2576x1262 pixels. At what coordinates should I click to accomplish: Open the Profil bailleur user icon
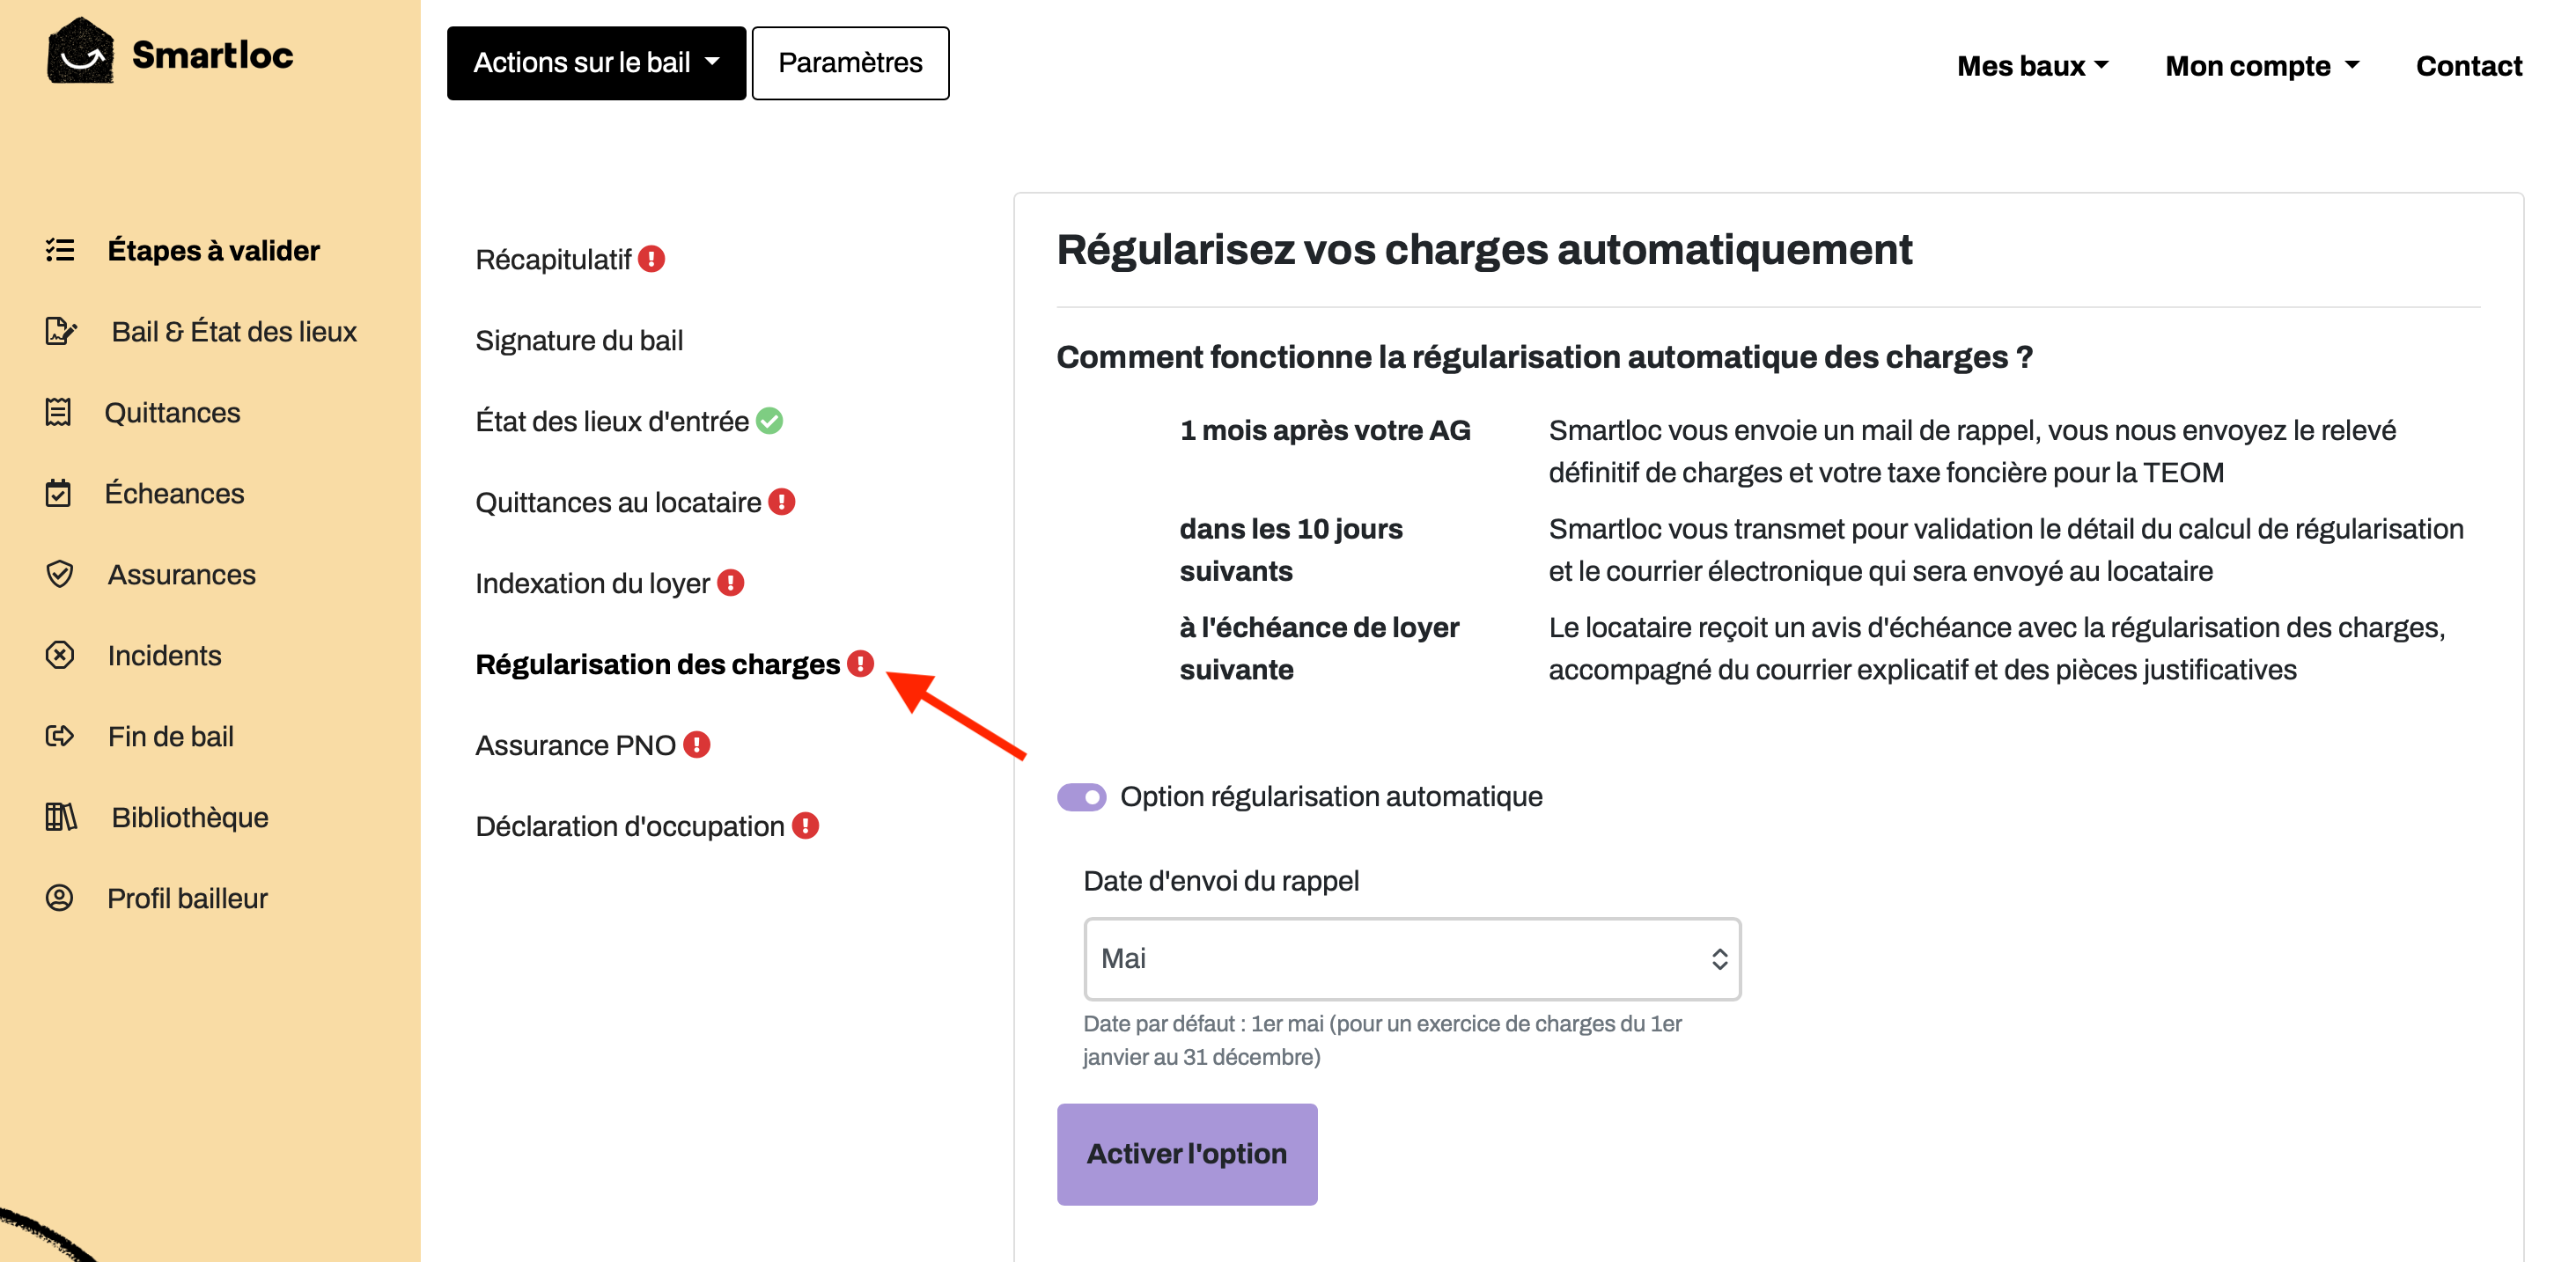pyautogui.click(x=60, y=898)
